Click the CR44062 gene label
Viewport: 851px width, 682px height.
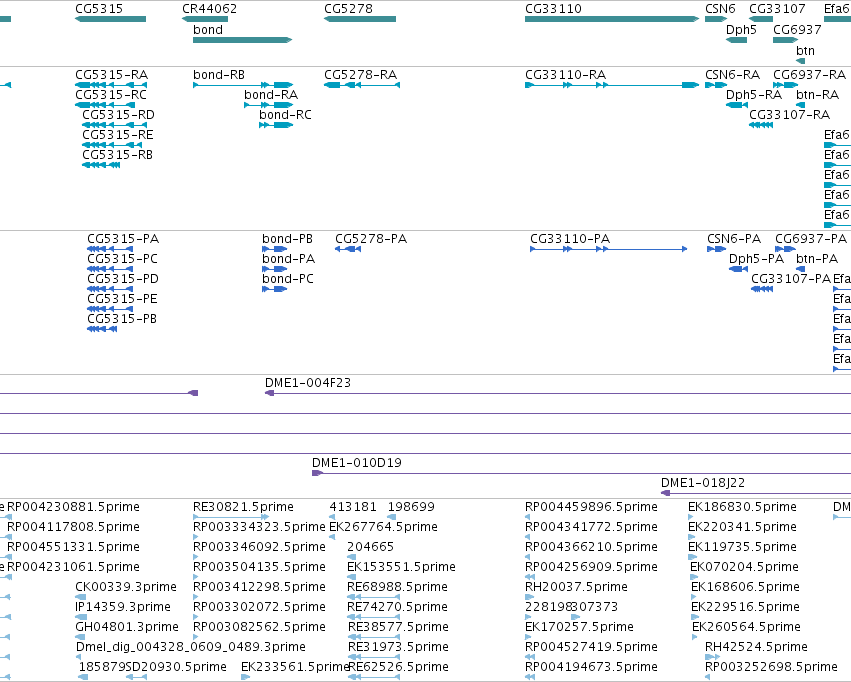[x=209, y=9]
